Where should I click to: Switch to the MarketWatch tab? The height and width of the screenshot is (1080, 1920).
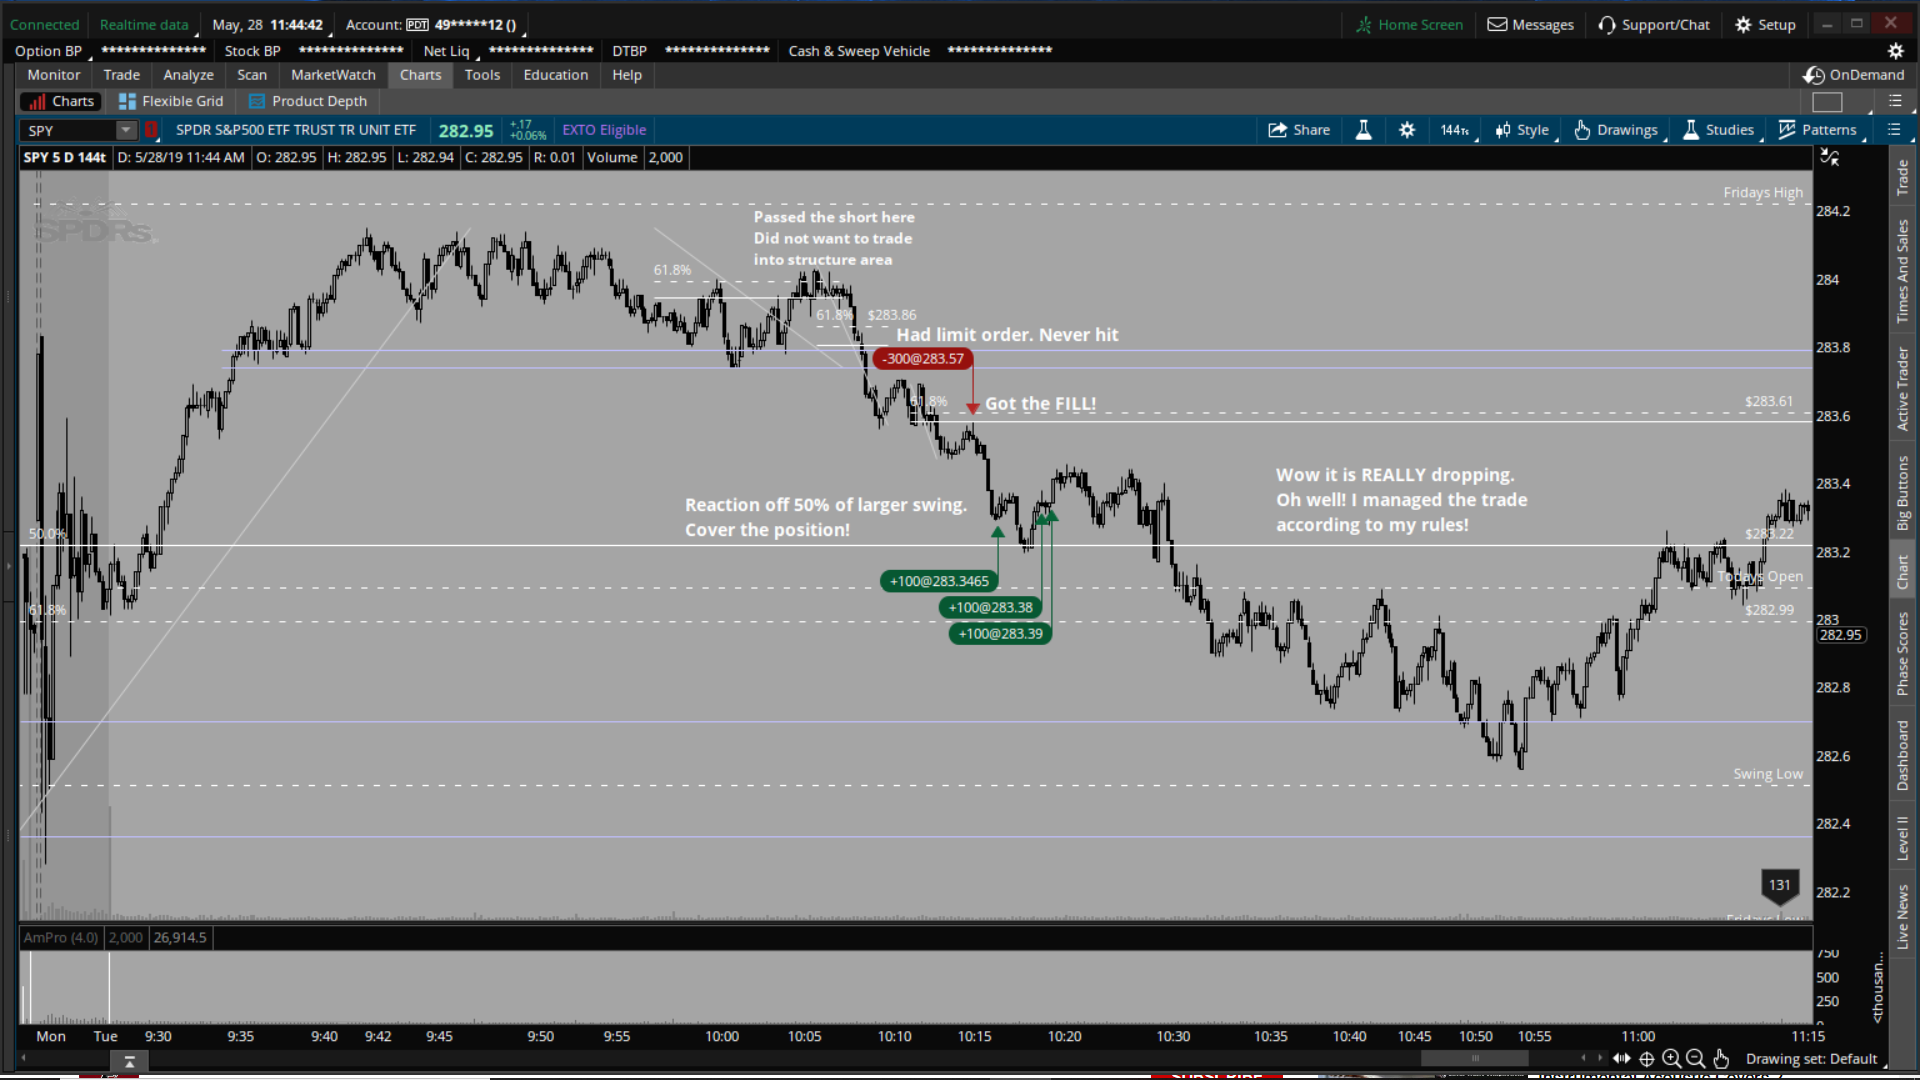pyautogui.click(x=333, y=75)
